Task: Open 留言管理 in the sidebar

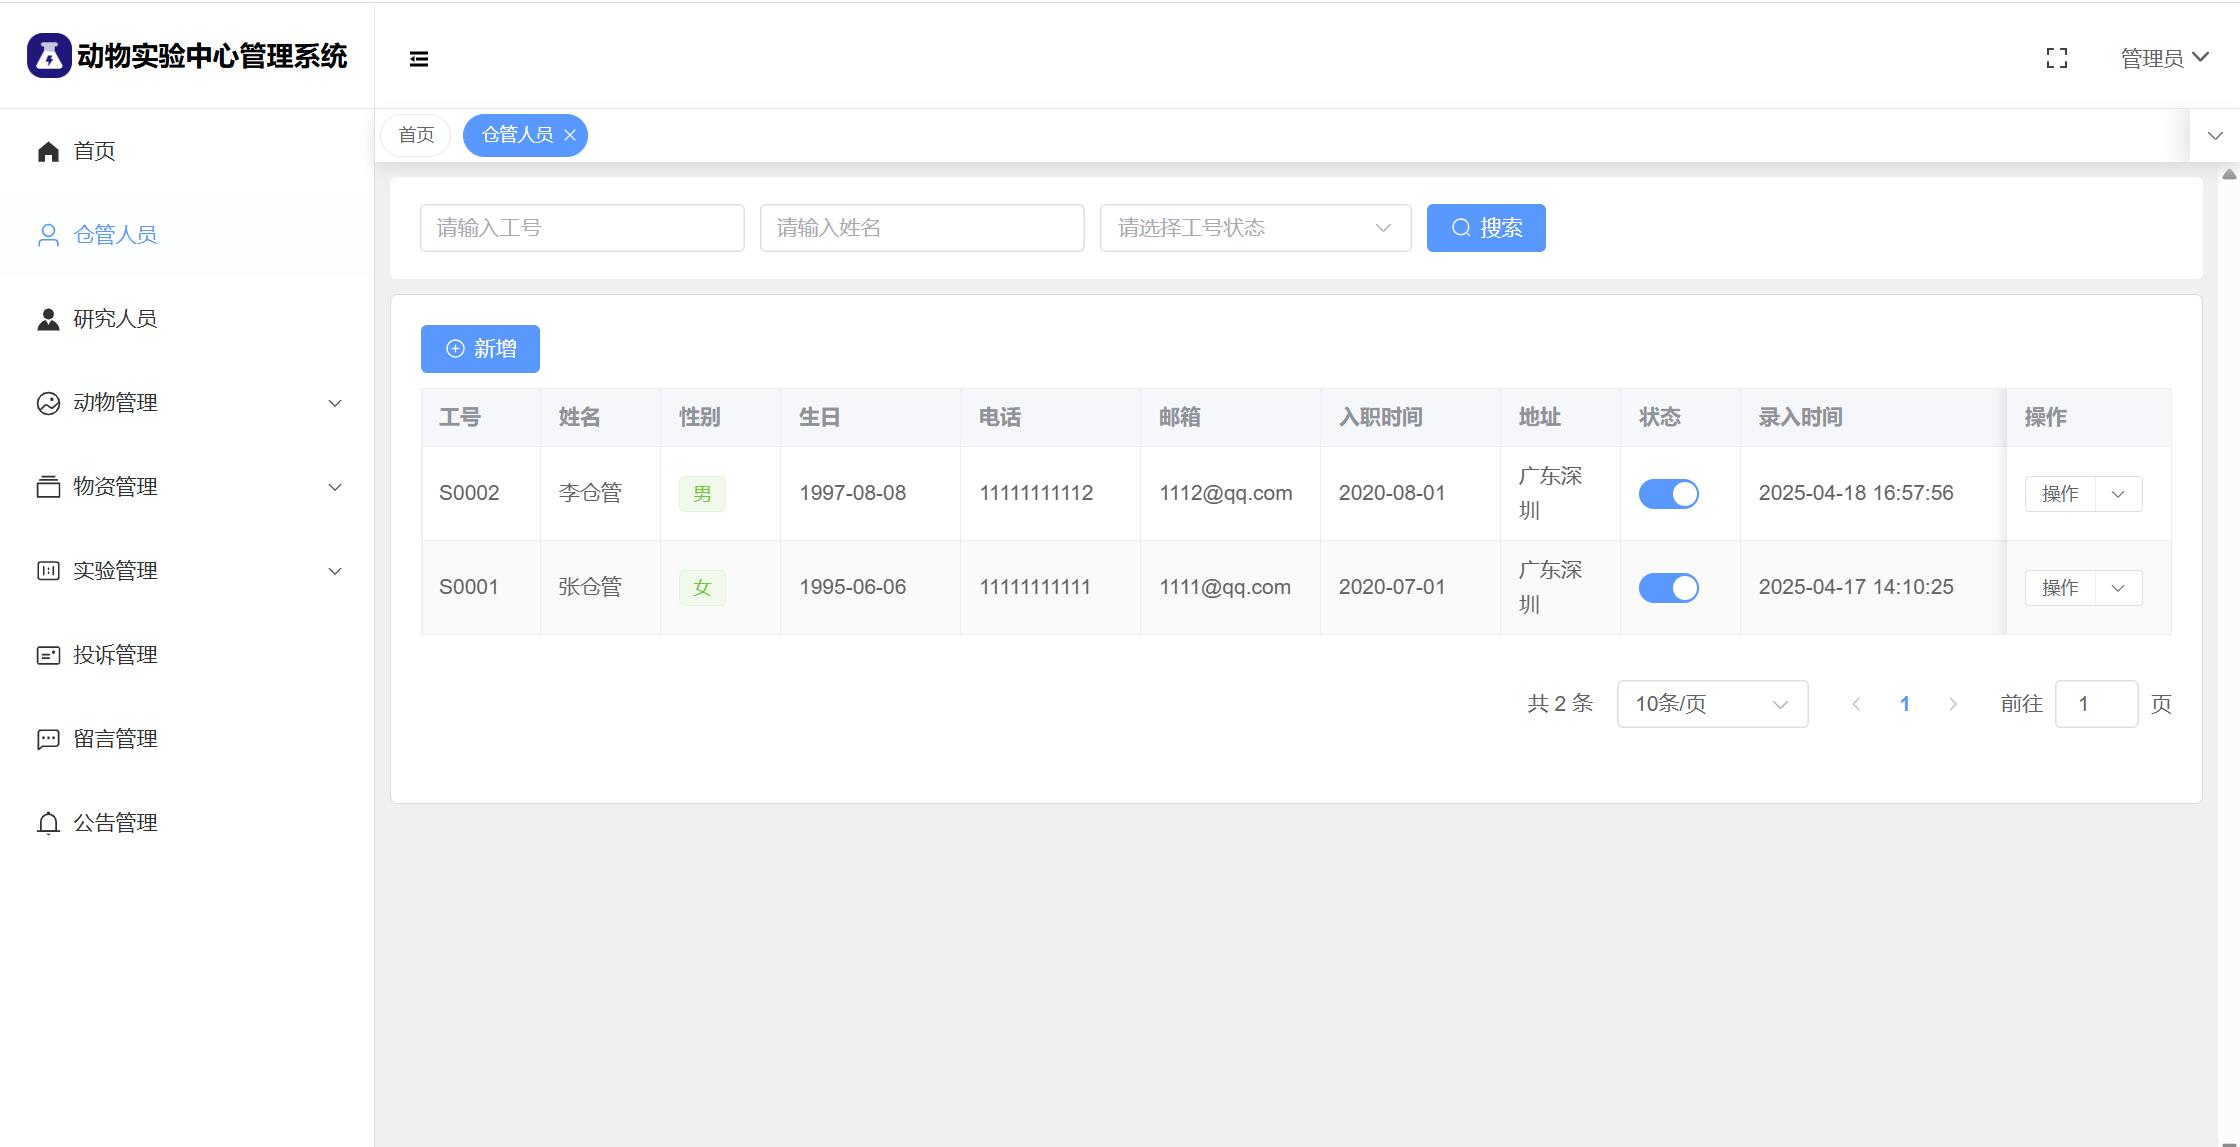Action: (x=115, y=739)
